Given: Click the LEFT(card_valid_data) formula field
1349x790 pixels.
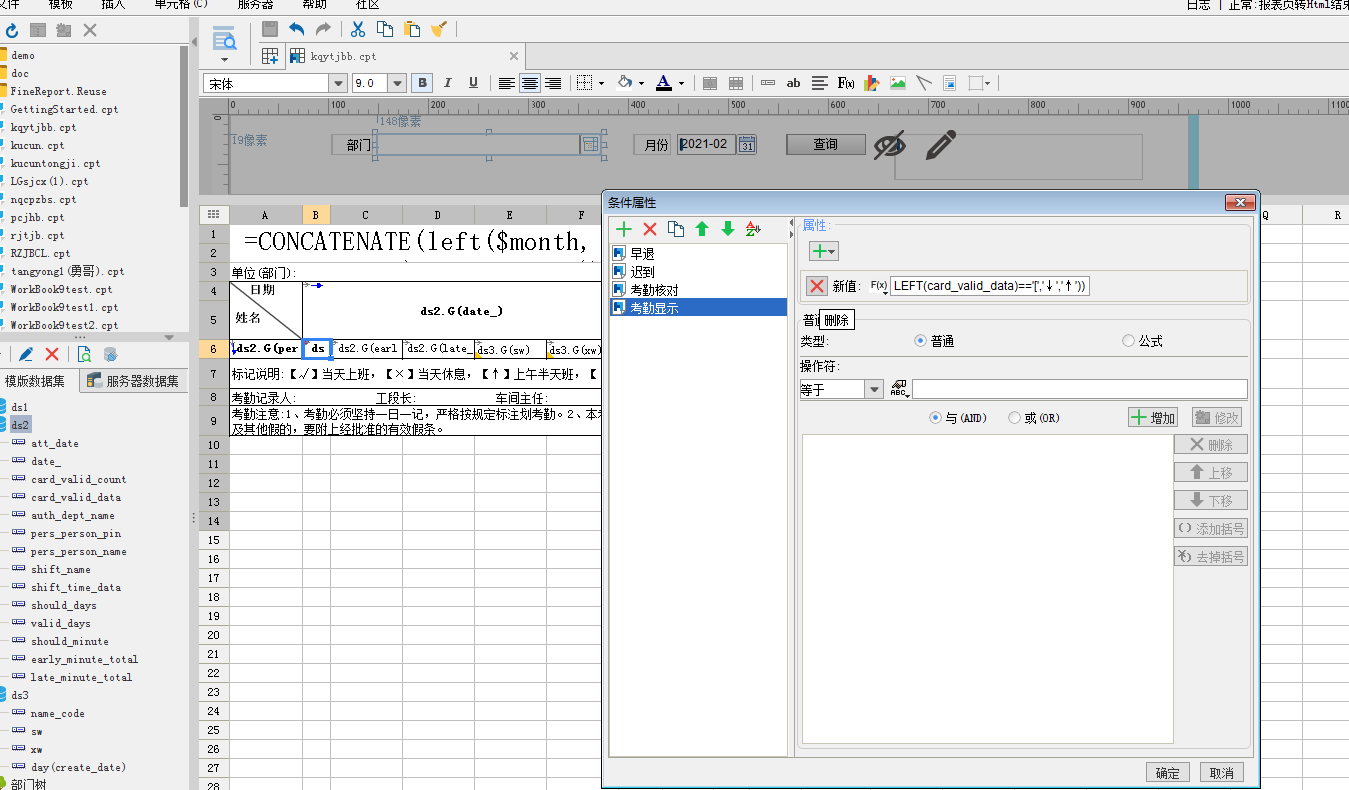Looking at the screenshot, I should point(990,286).
